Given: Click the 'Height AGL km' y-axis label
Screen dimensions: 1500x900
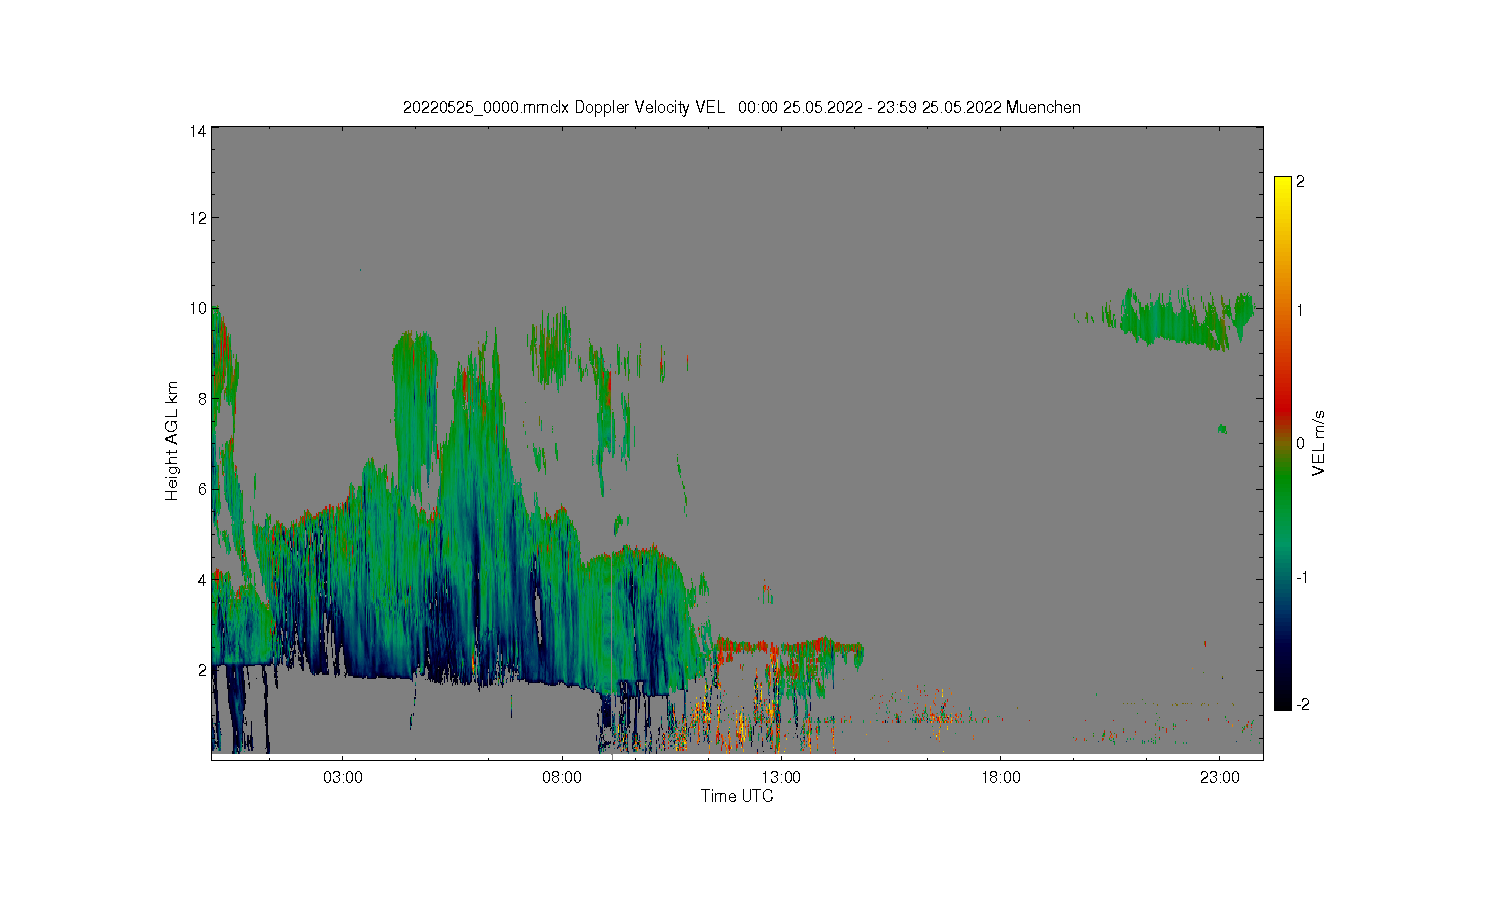Looking at the screenshot, I should point(172,441).
